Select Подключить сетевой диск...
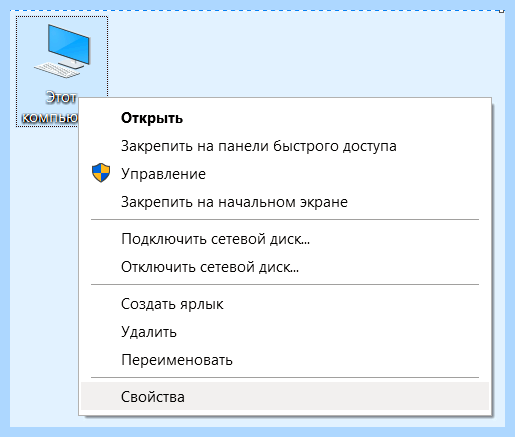The height and width of the screenshot is (437, 515). point(285,239)
